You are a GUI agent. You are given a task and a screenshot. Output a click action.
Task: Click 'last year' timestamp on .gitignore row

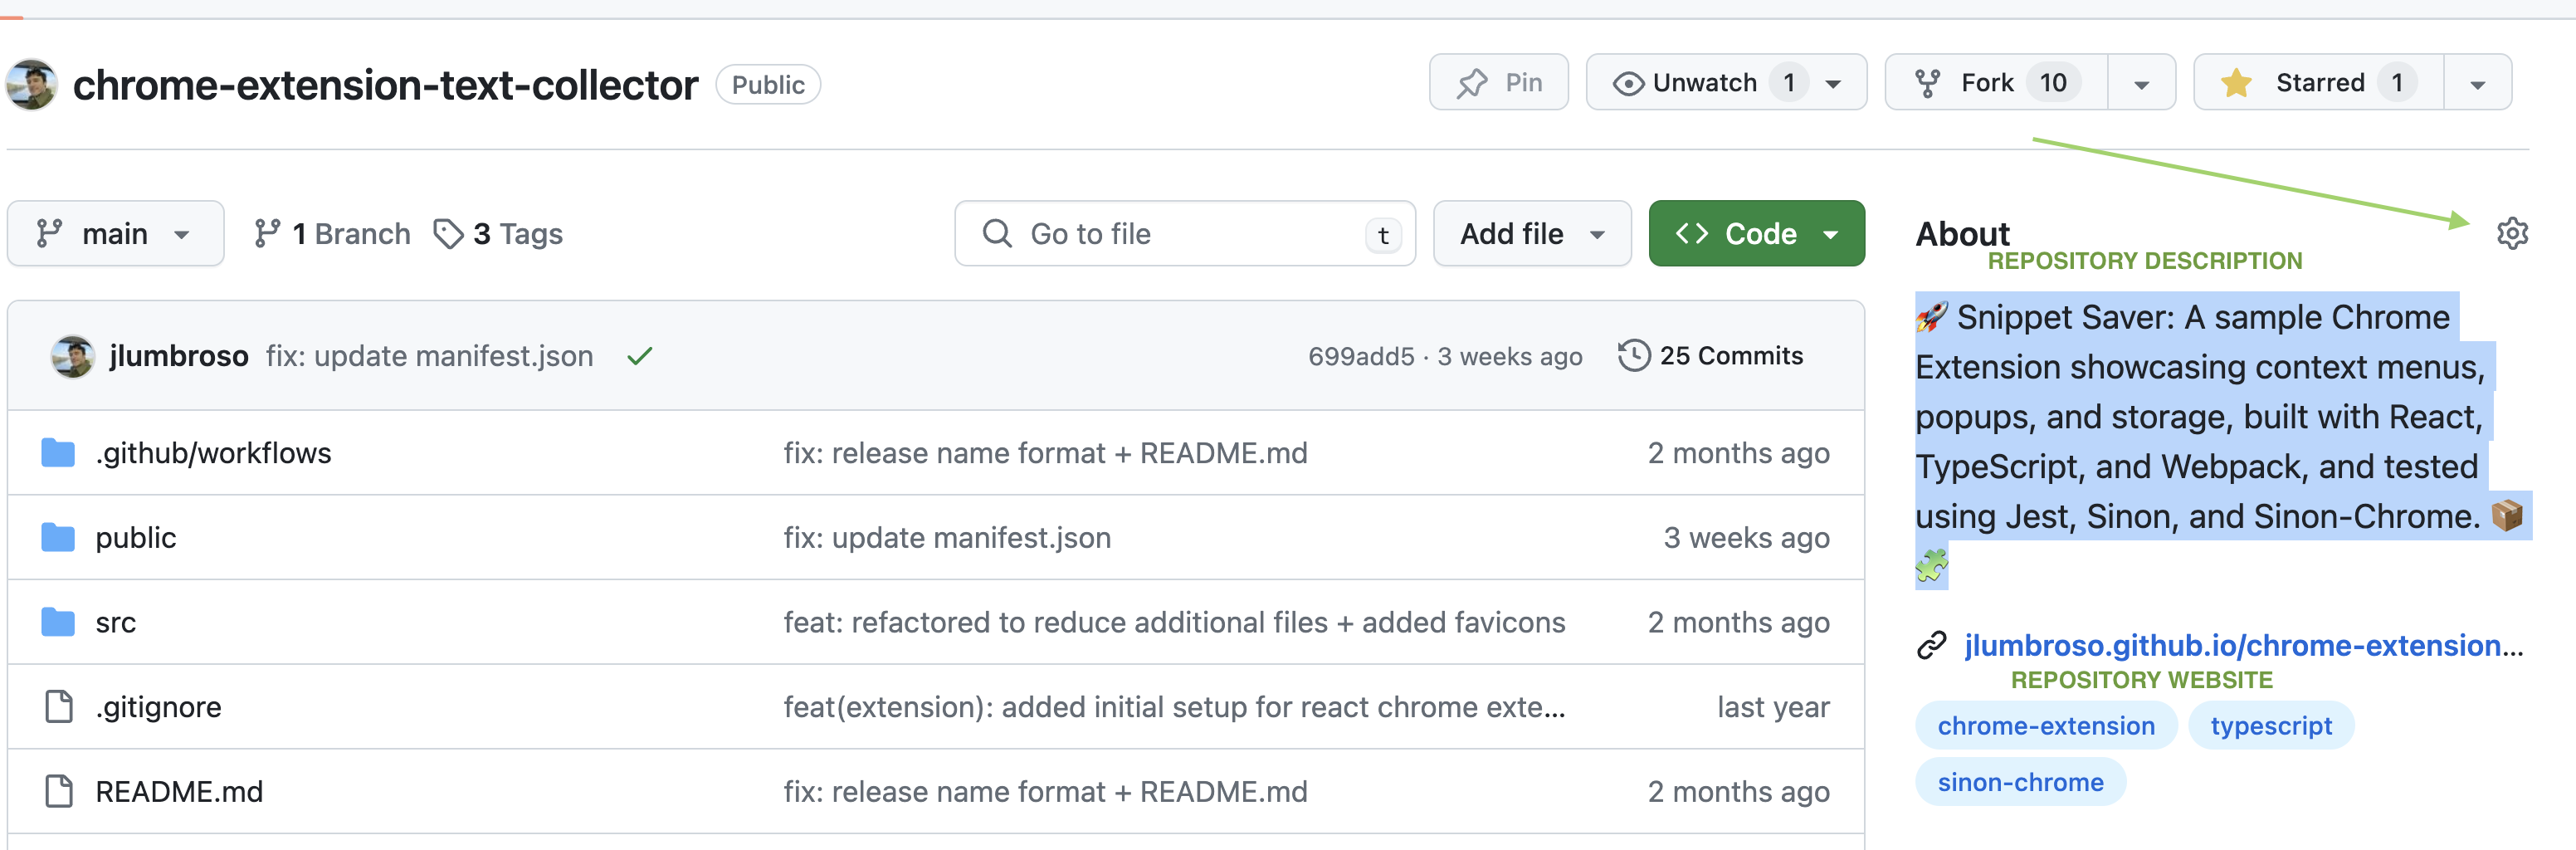click(1773, 707)
